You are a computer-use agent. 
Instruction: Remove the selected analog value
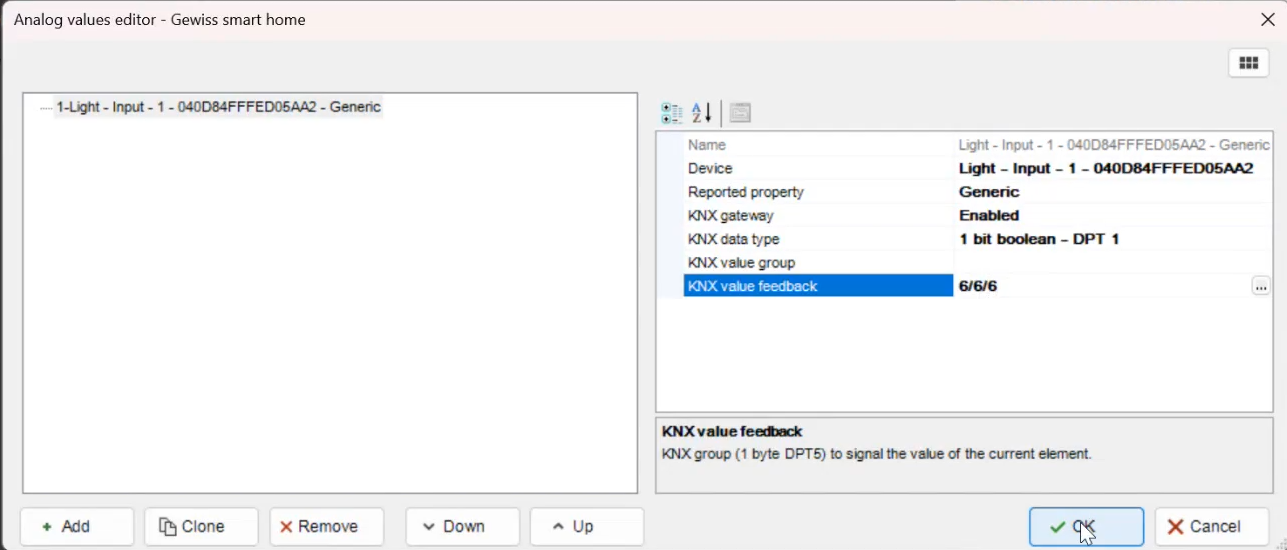[x=326, y=527]
